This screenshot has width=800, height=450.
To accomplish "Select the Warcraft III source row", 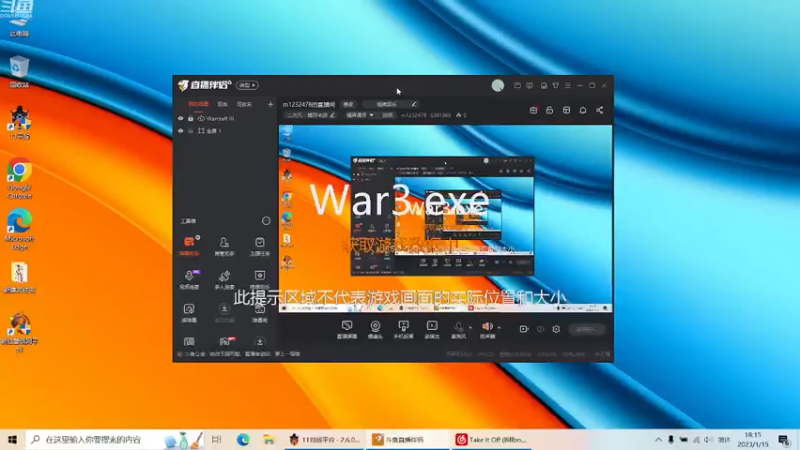I will pyautogui.click(x=225, y=118).
